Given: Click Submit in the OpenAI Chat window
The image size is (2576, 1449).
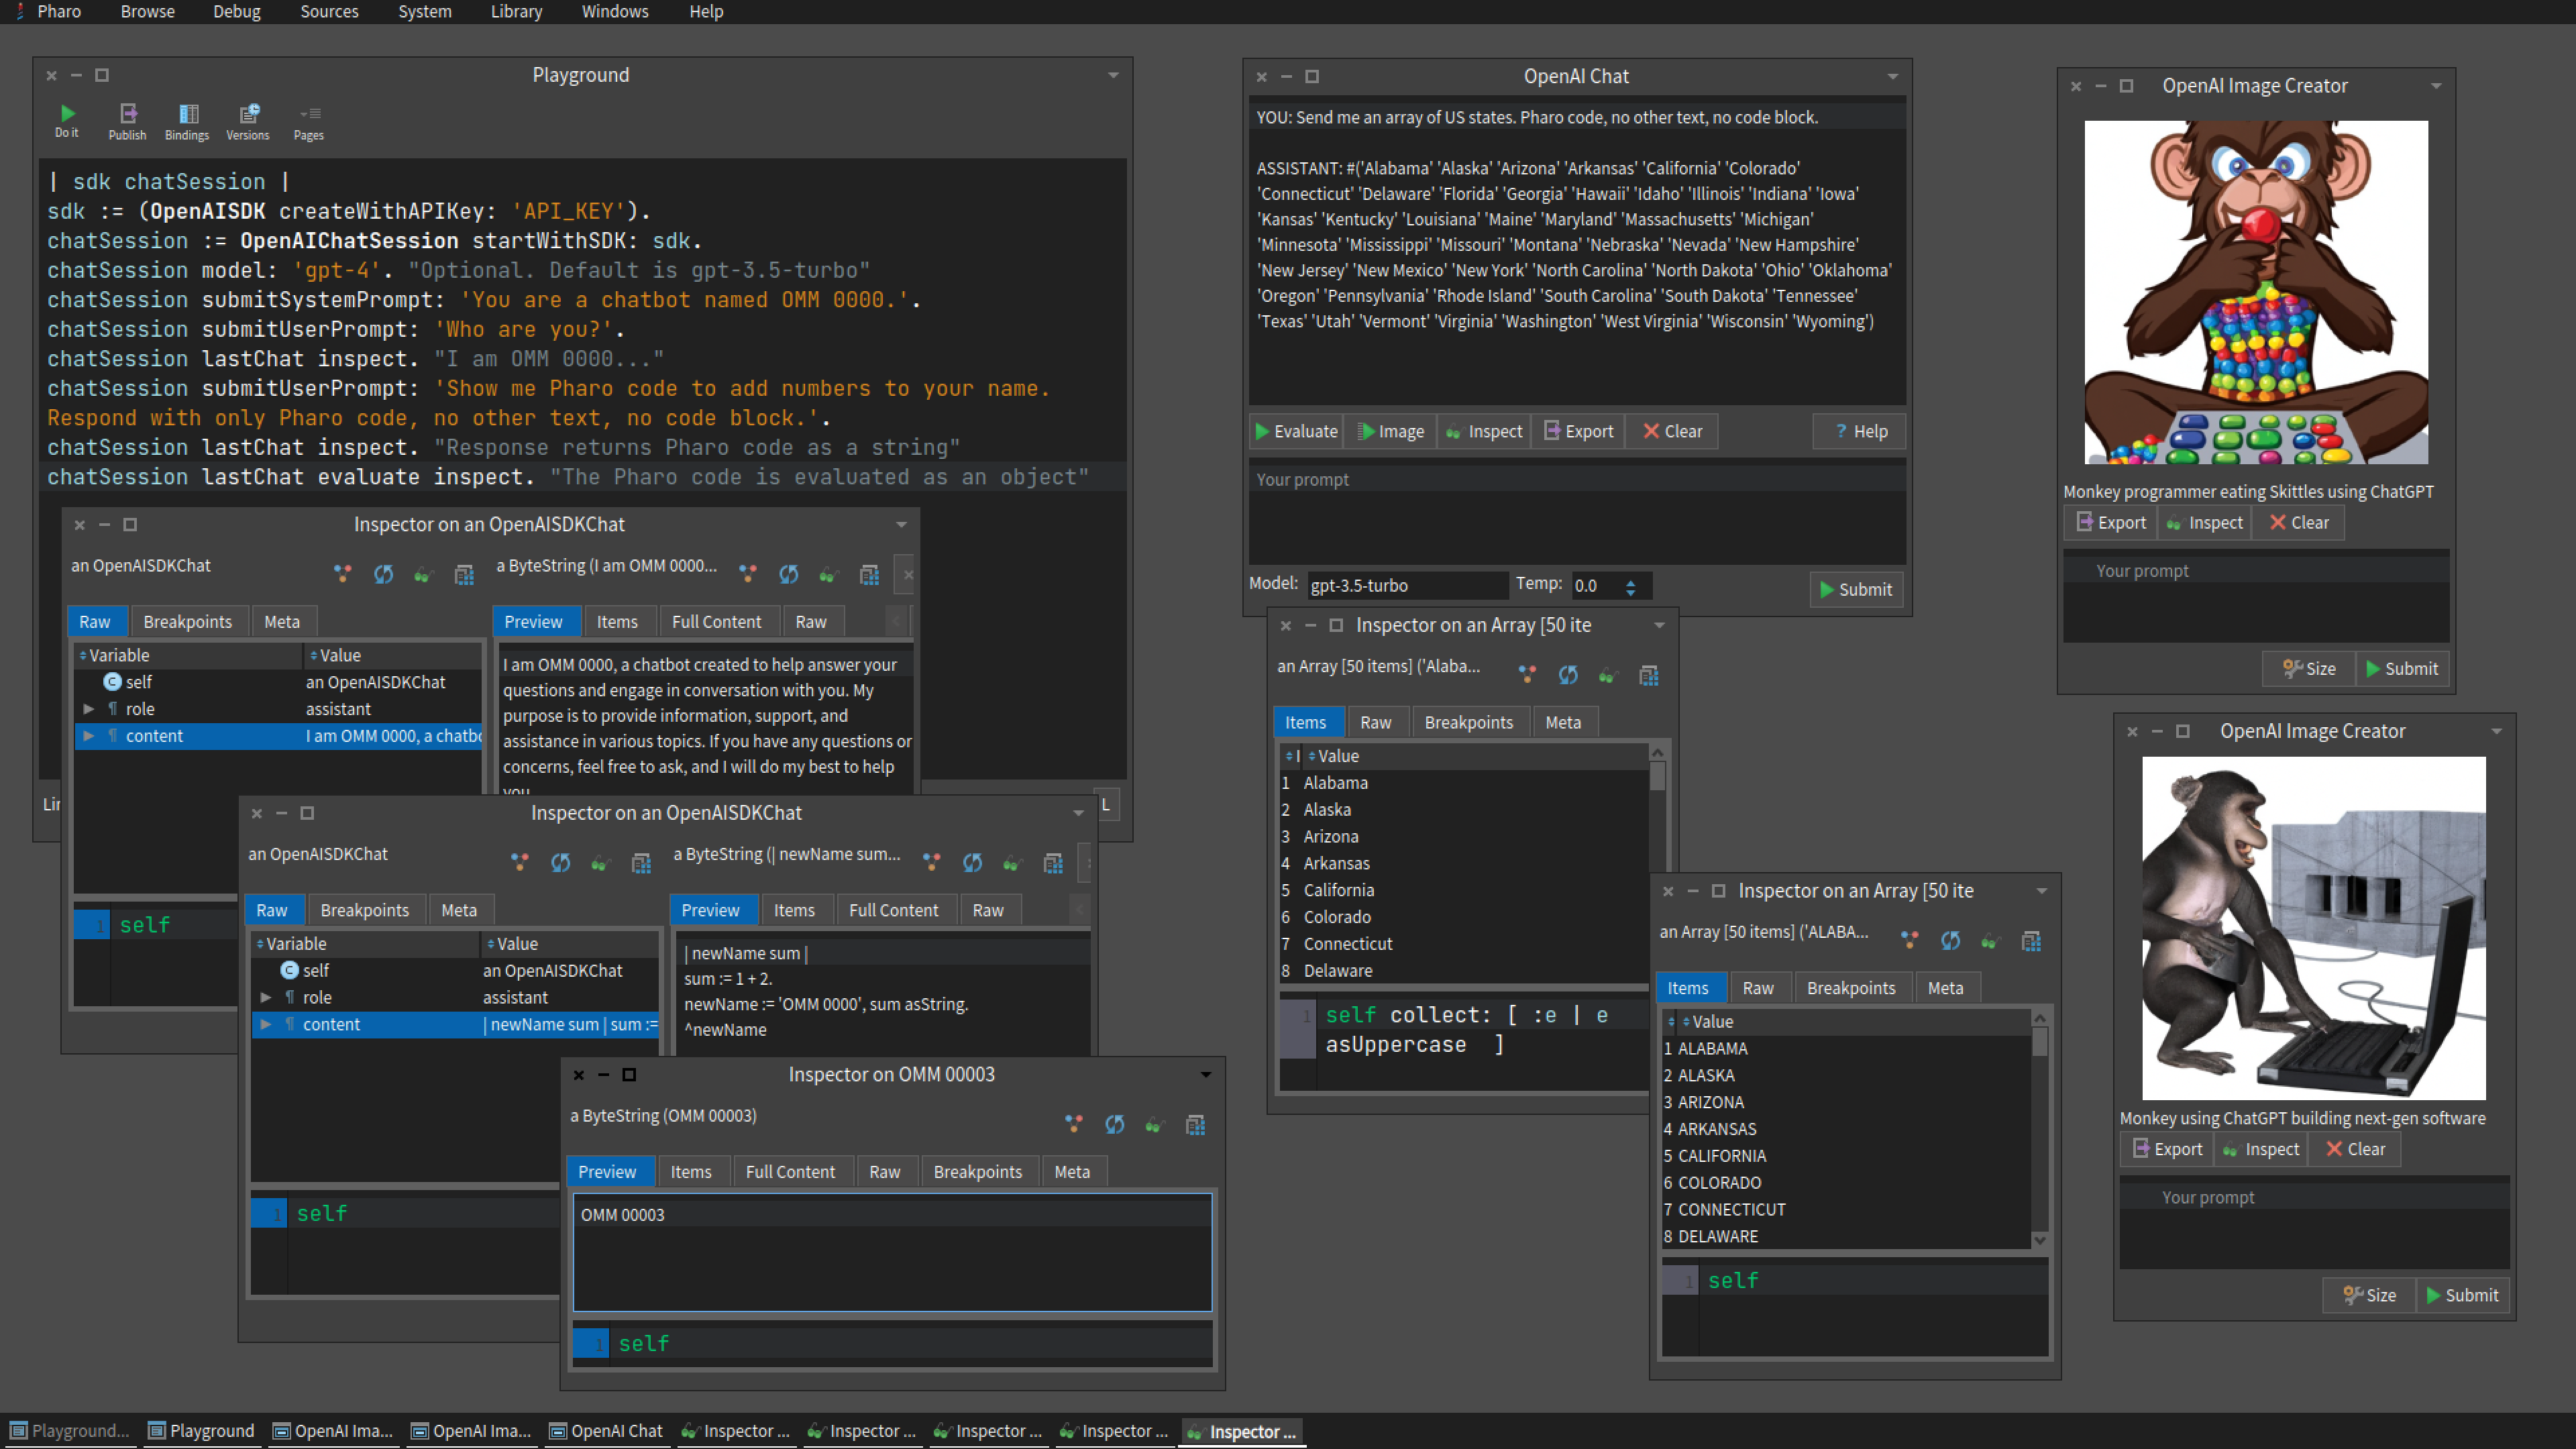Looking at the screenshot, I should coord(1855,589).
